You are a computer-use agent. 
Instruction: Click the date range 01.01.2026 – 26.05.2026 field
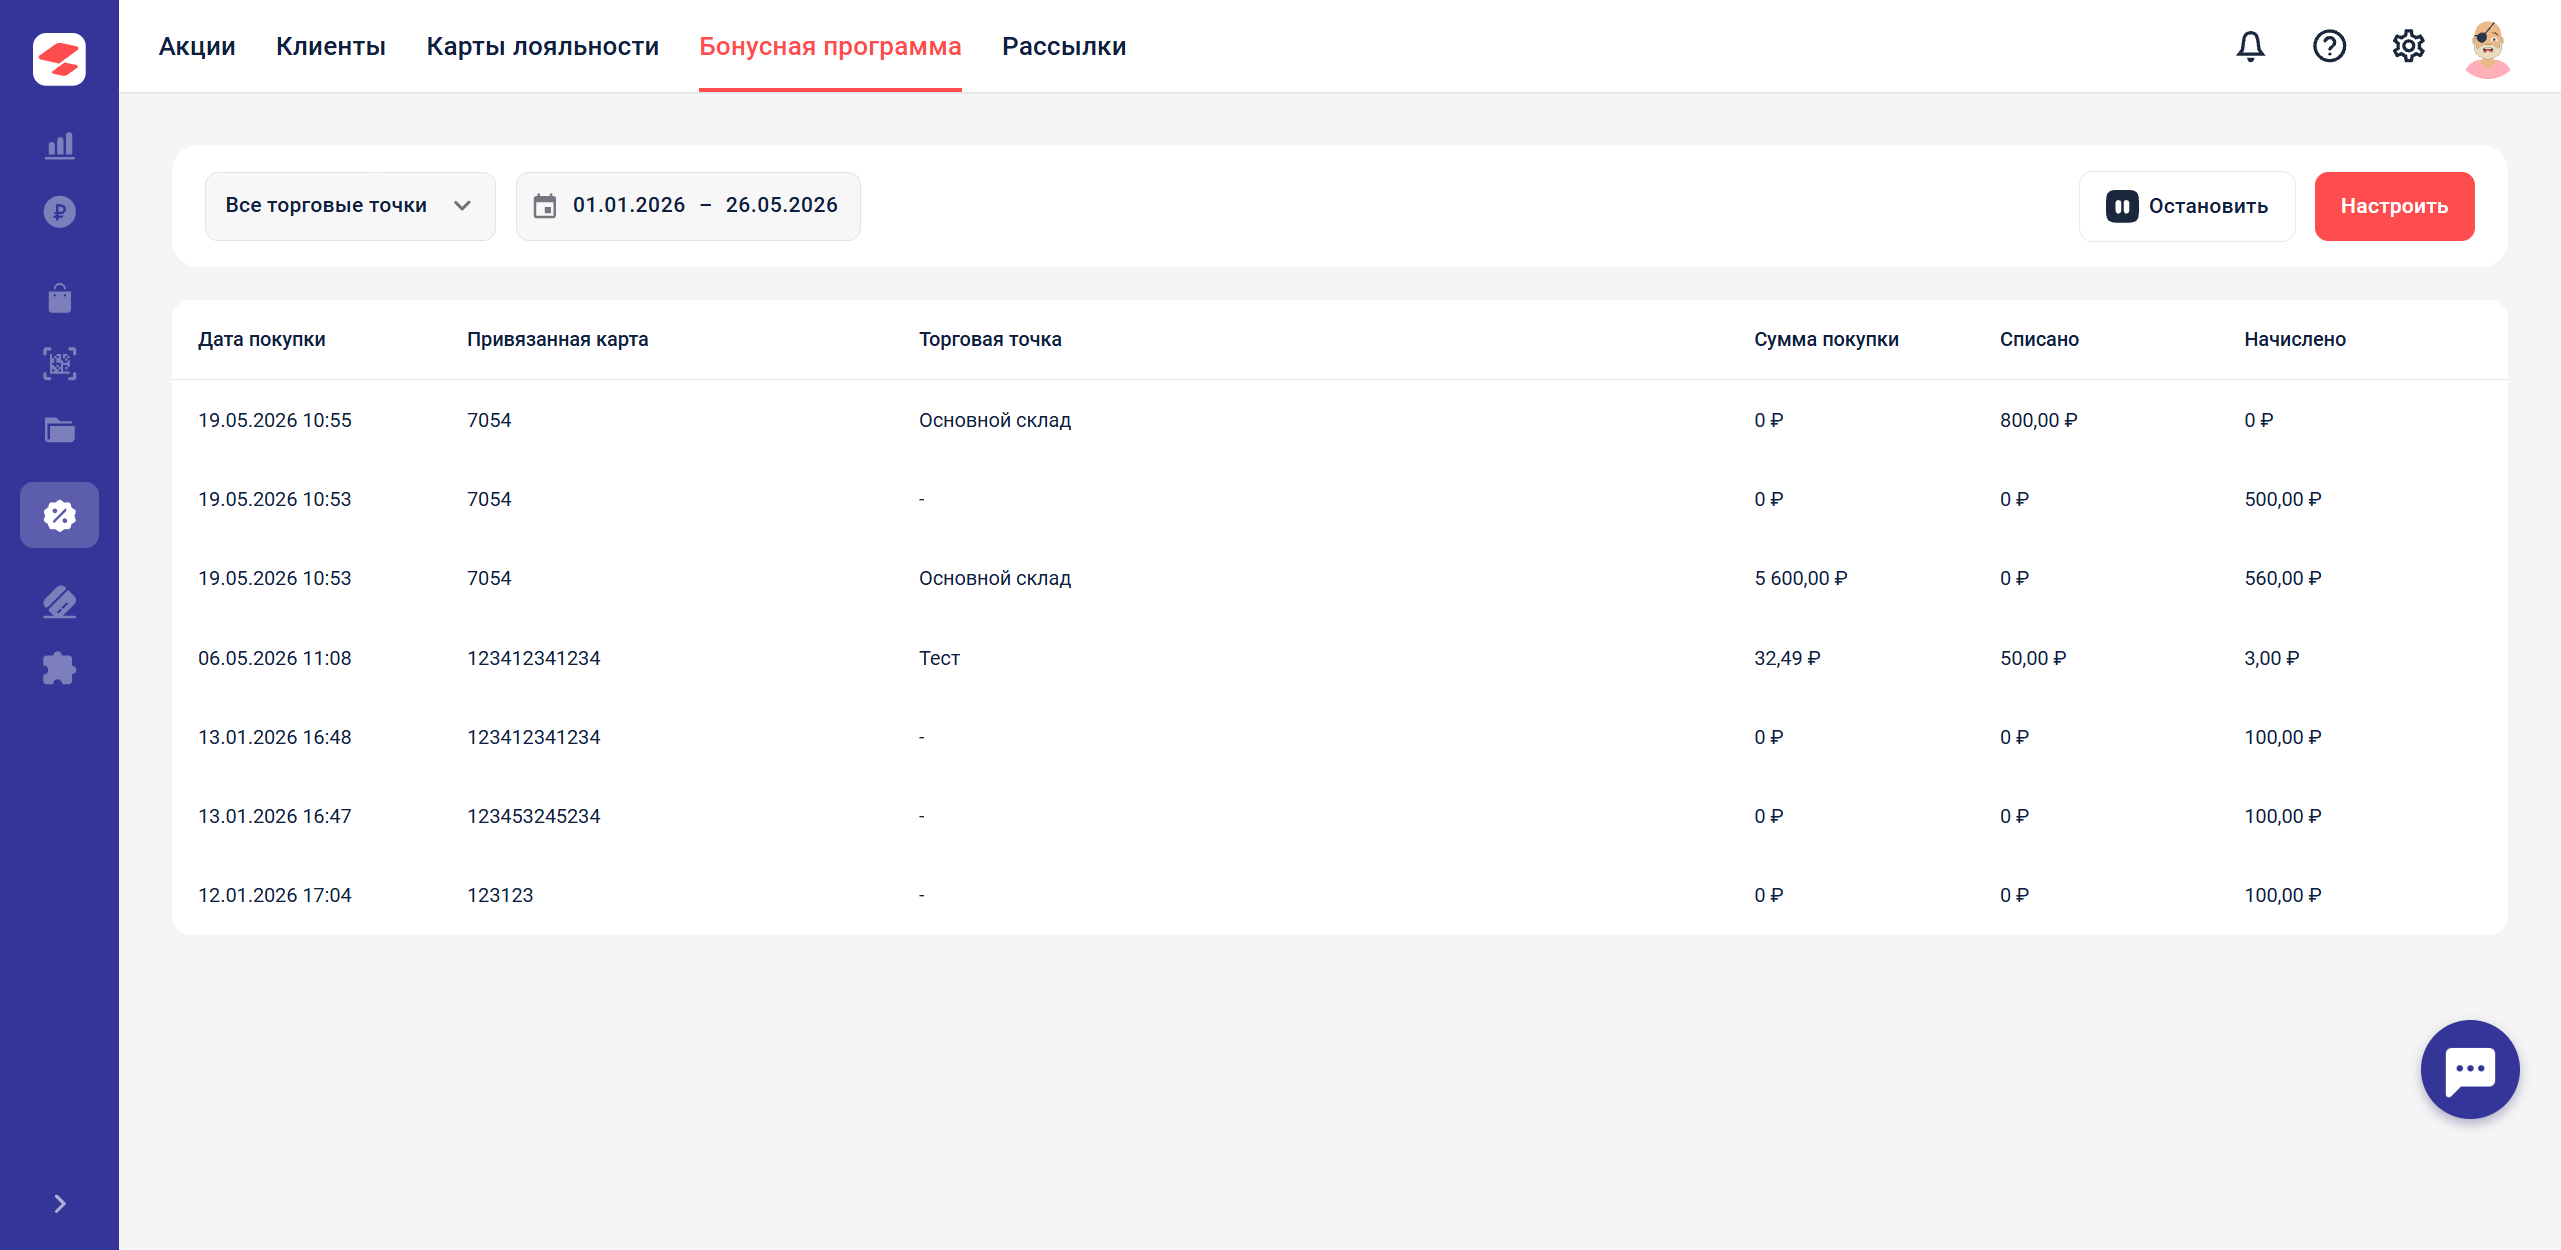(688, 206)
